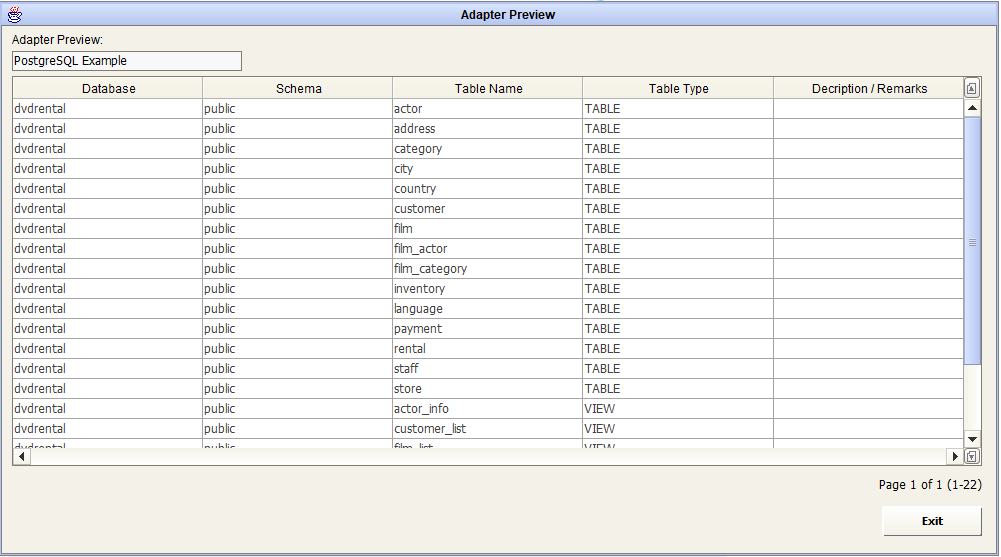Select the 'actor' table name cell
Screen dimensions: 1001x557
[488, 108]
